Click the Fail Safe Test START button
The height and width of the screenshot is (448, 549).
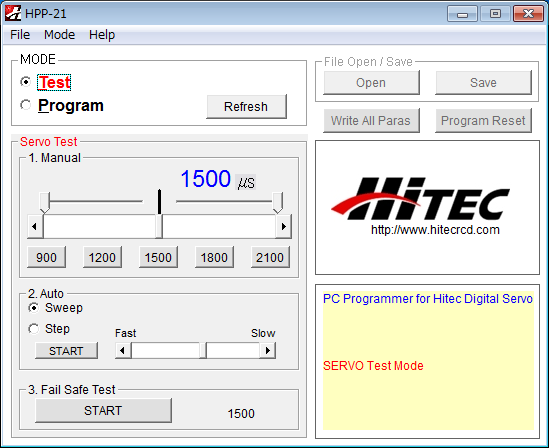click(x=103, y=410)
